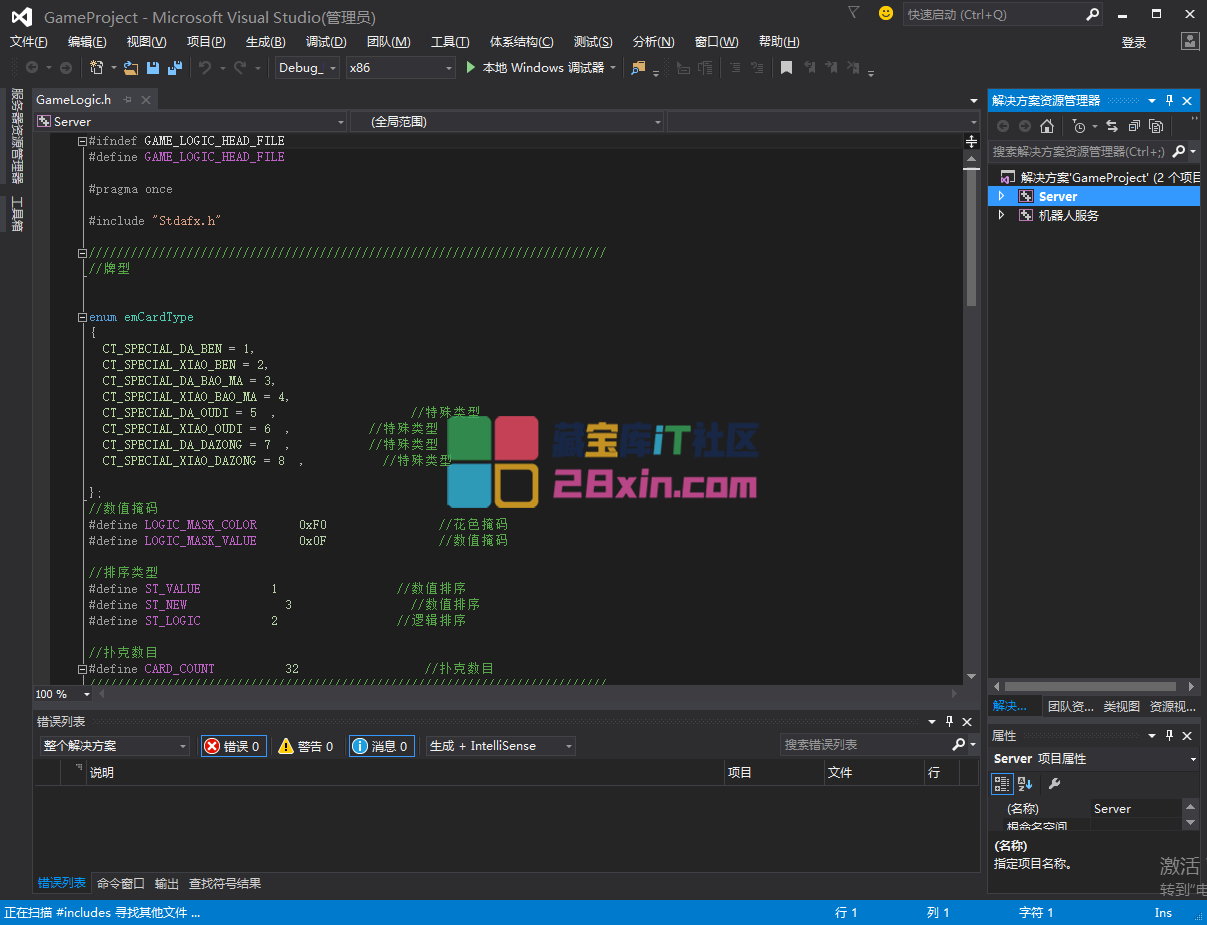Click the new project toolbar icon

[96, 67]
